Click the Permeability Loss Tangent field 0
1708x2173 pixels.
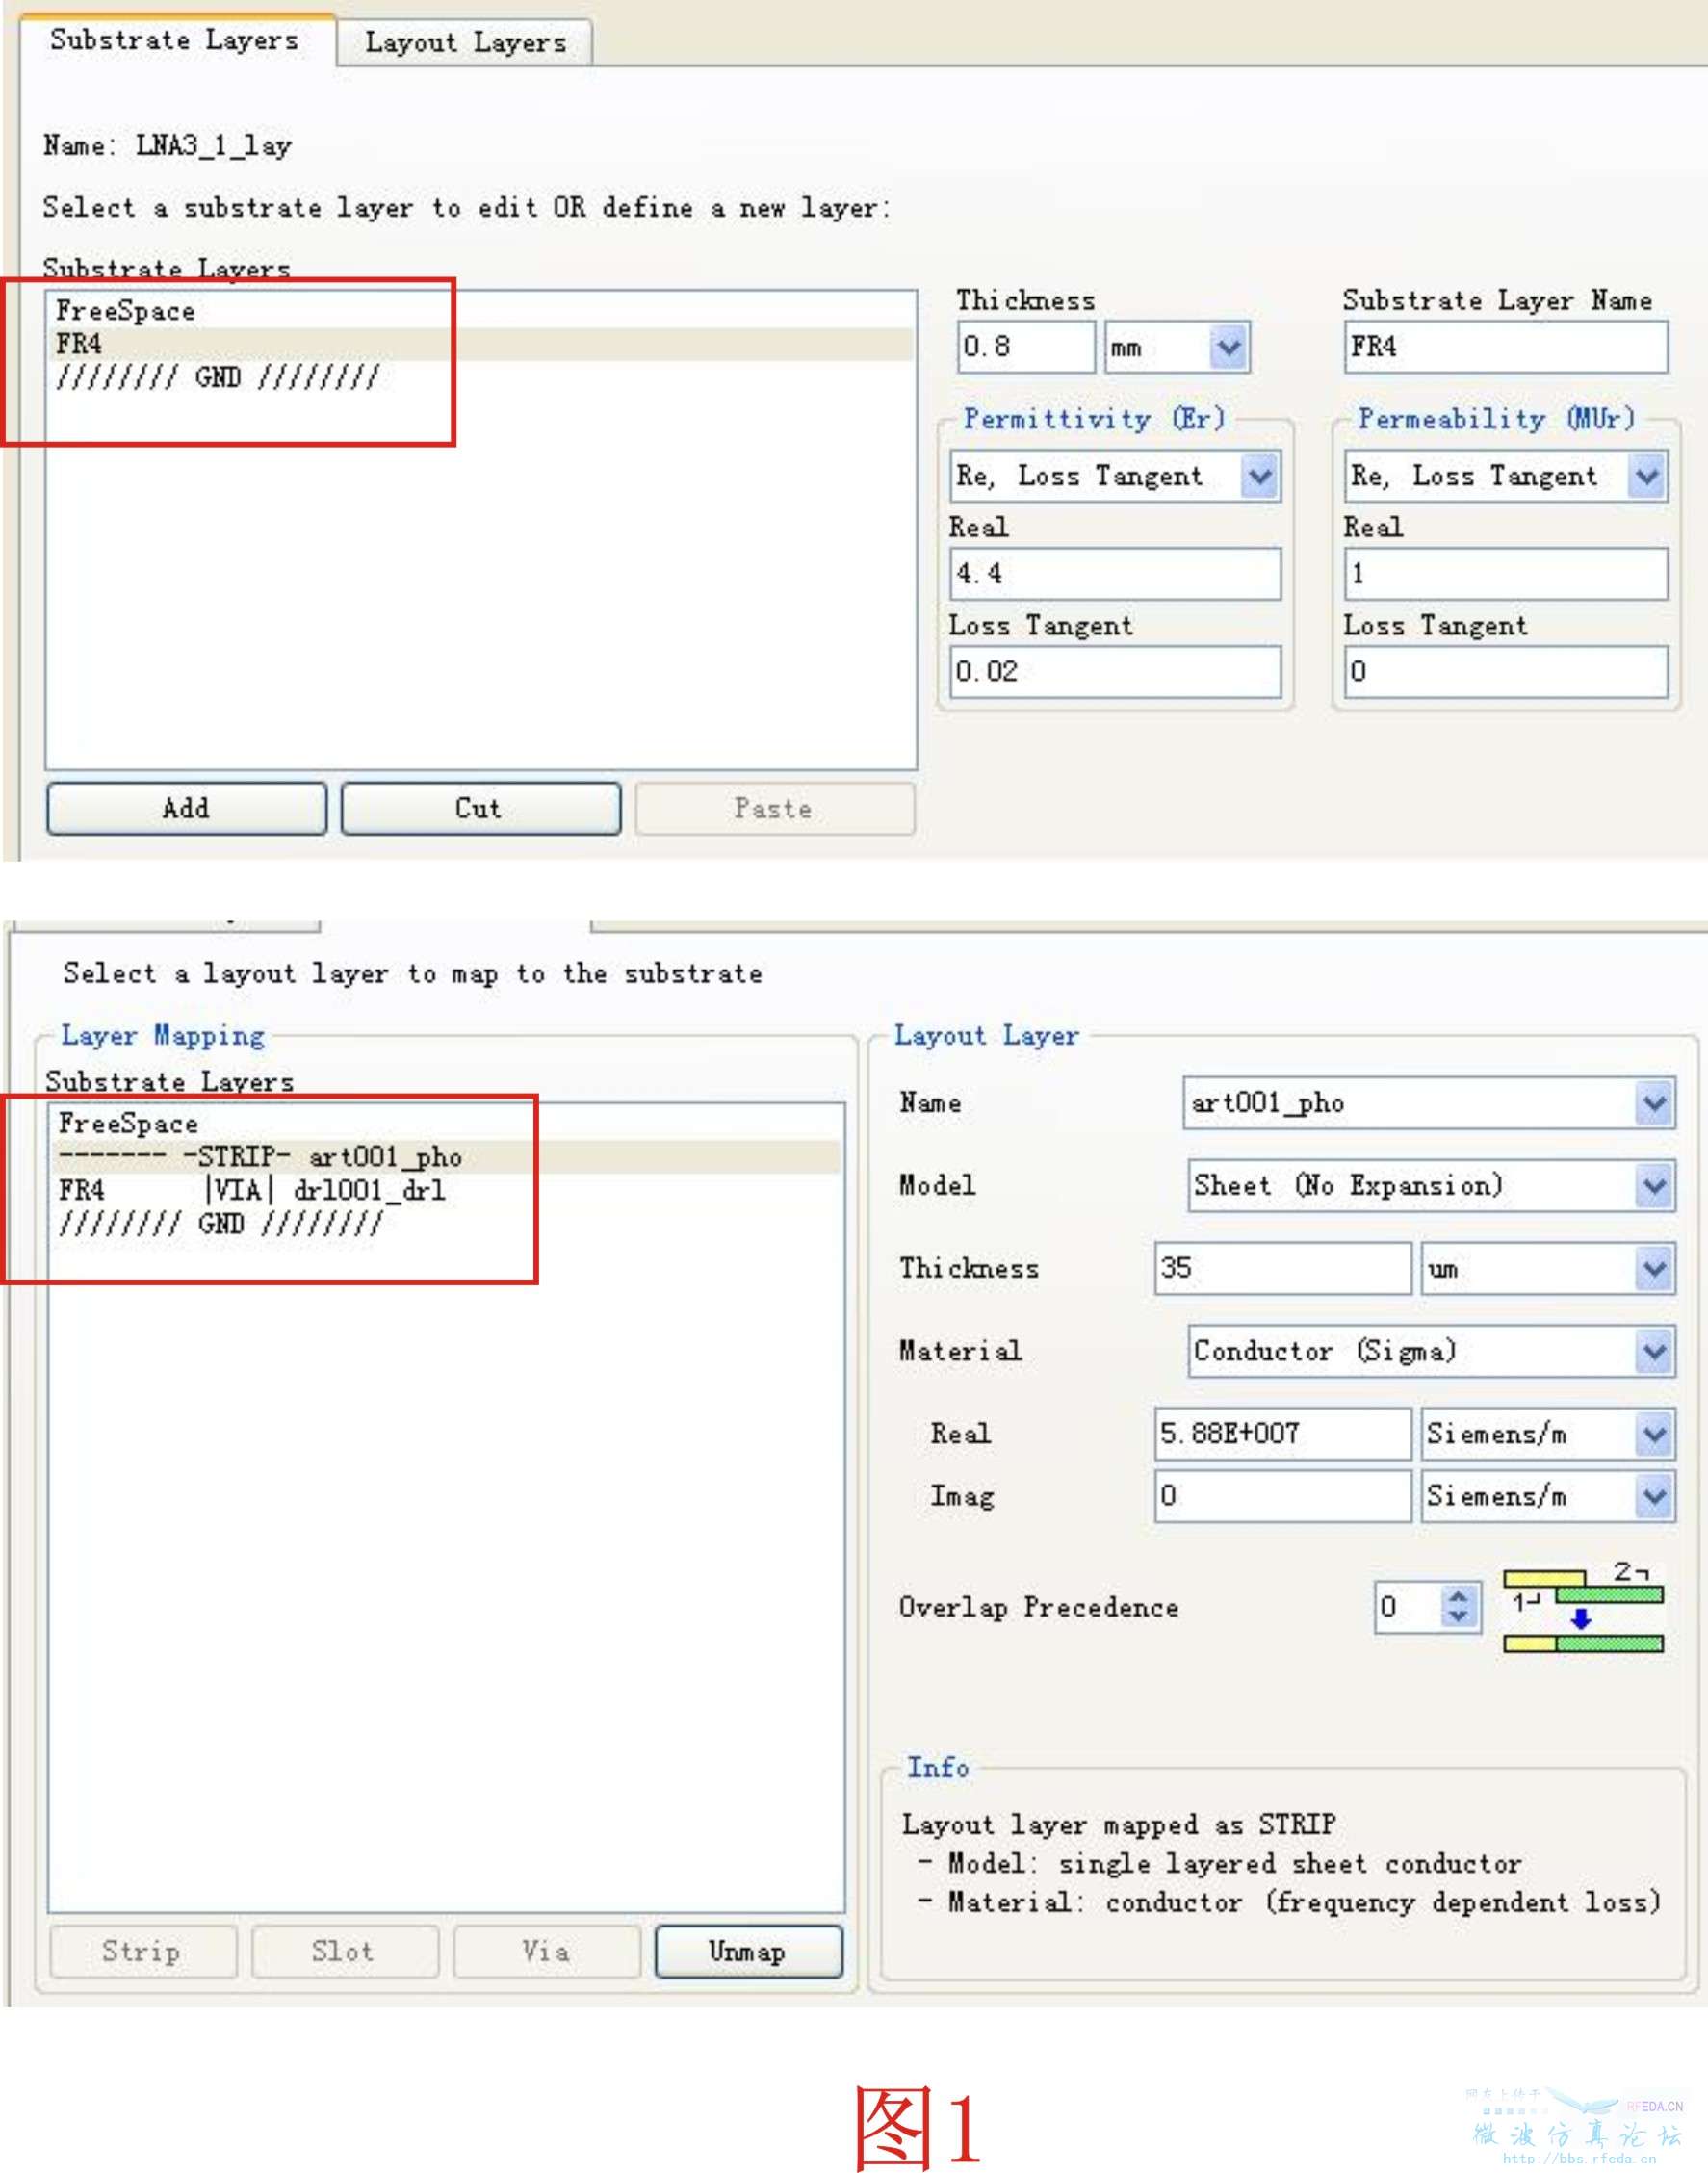point(1505,671)
